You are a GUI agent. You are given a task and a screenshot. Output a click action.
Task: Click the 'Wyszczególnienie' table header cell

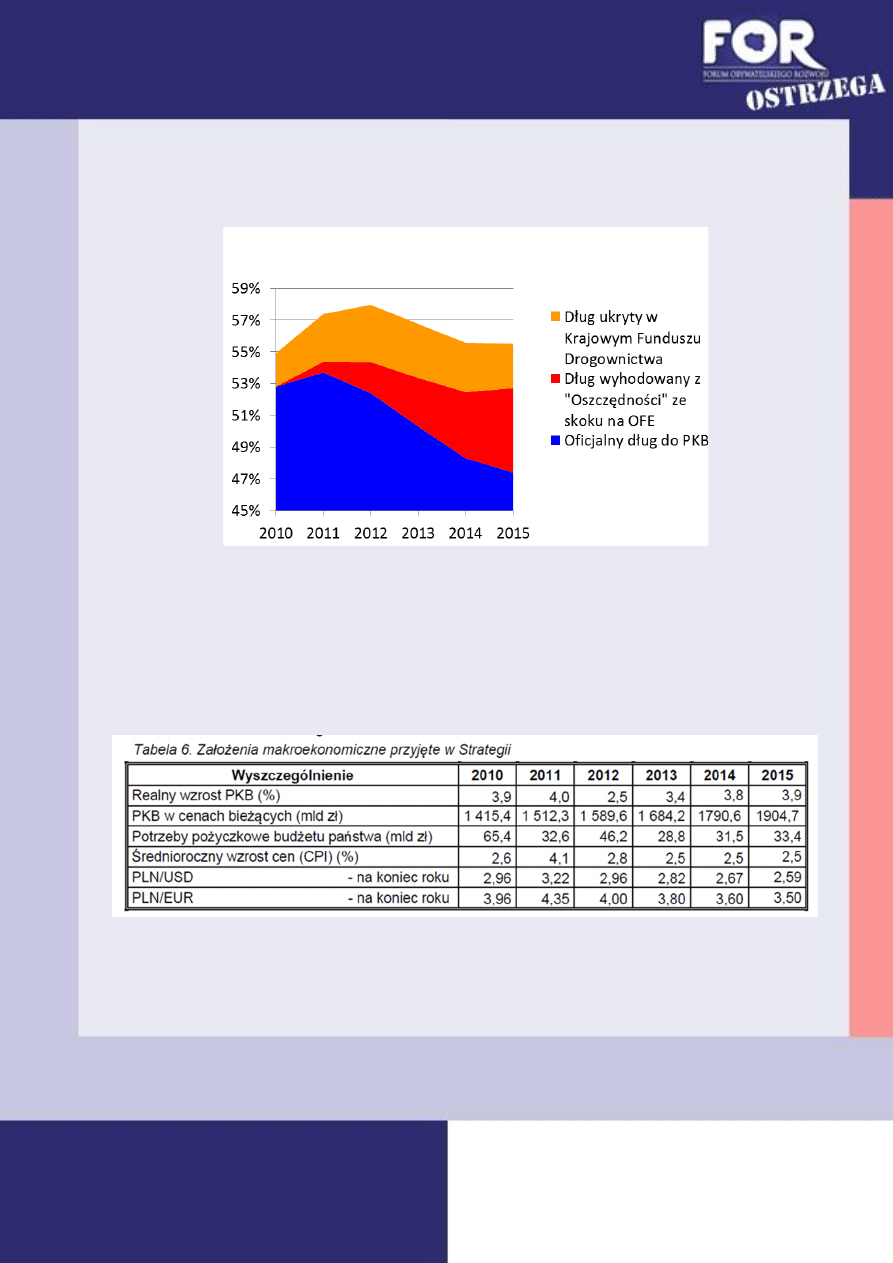[292, 775]
